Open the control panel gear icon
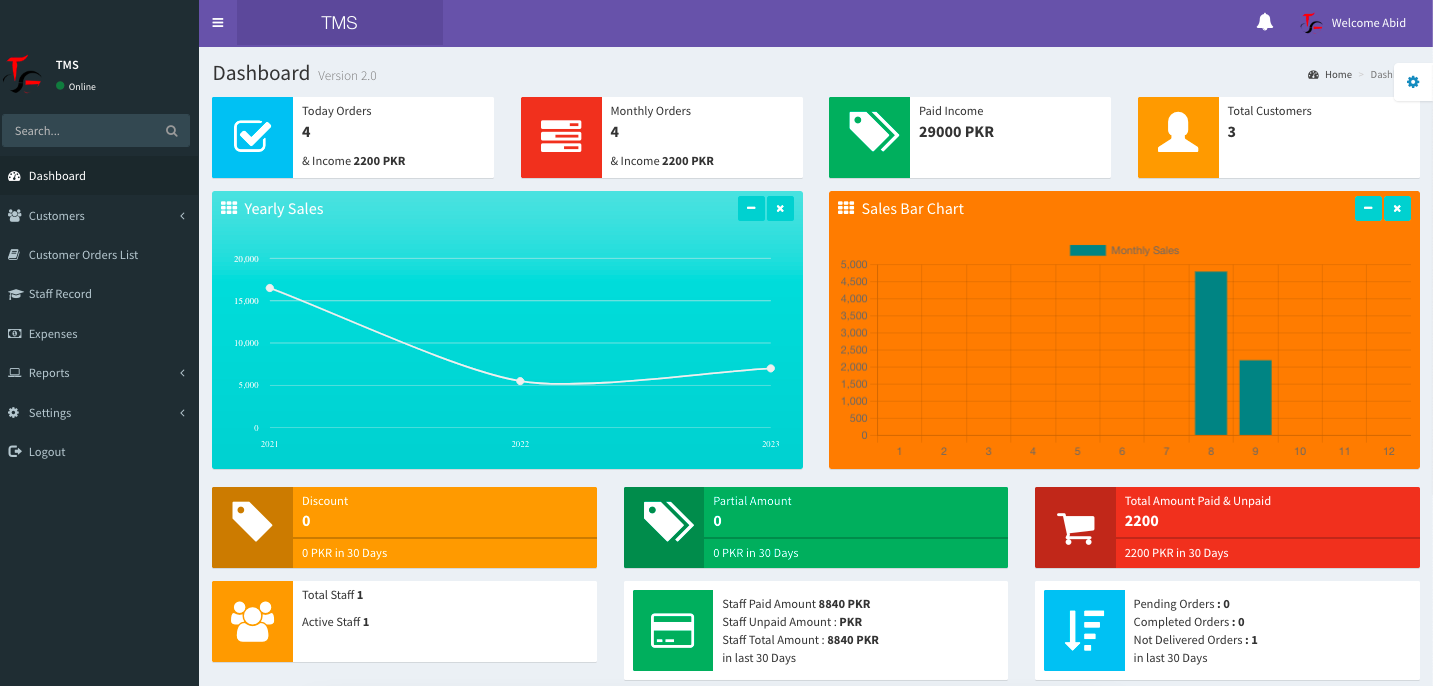 click(x=1413, y=82)
